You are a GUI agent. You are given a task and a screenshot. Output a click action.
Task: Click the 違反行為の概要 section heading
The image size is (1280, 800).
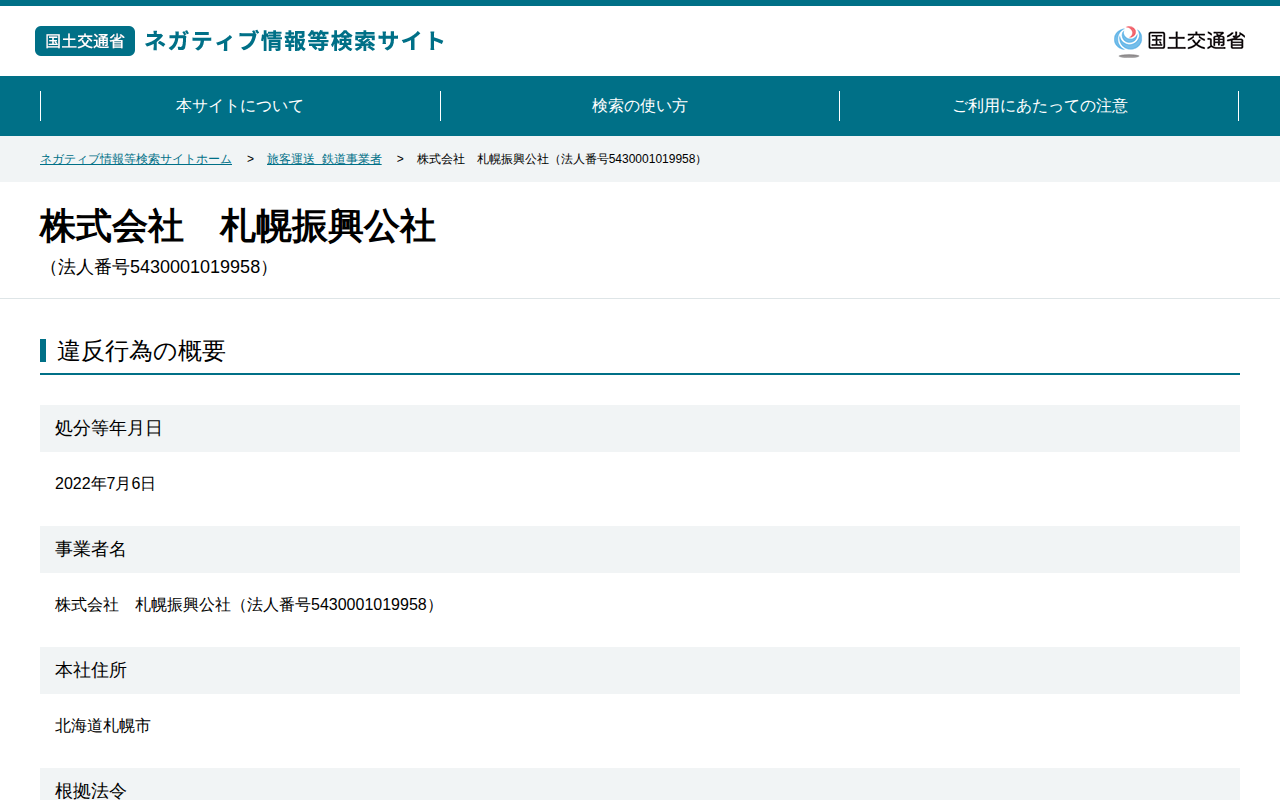pyautogui.click(x=141, y=351)
